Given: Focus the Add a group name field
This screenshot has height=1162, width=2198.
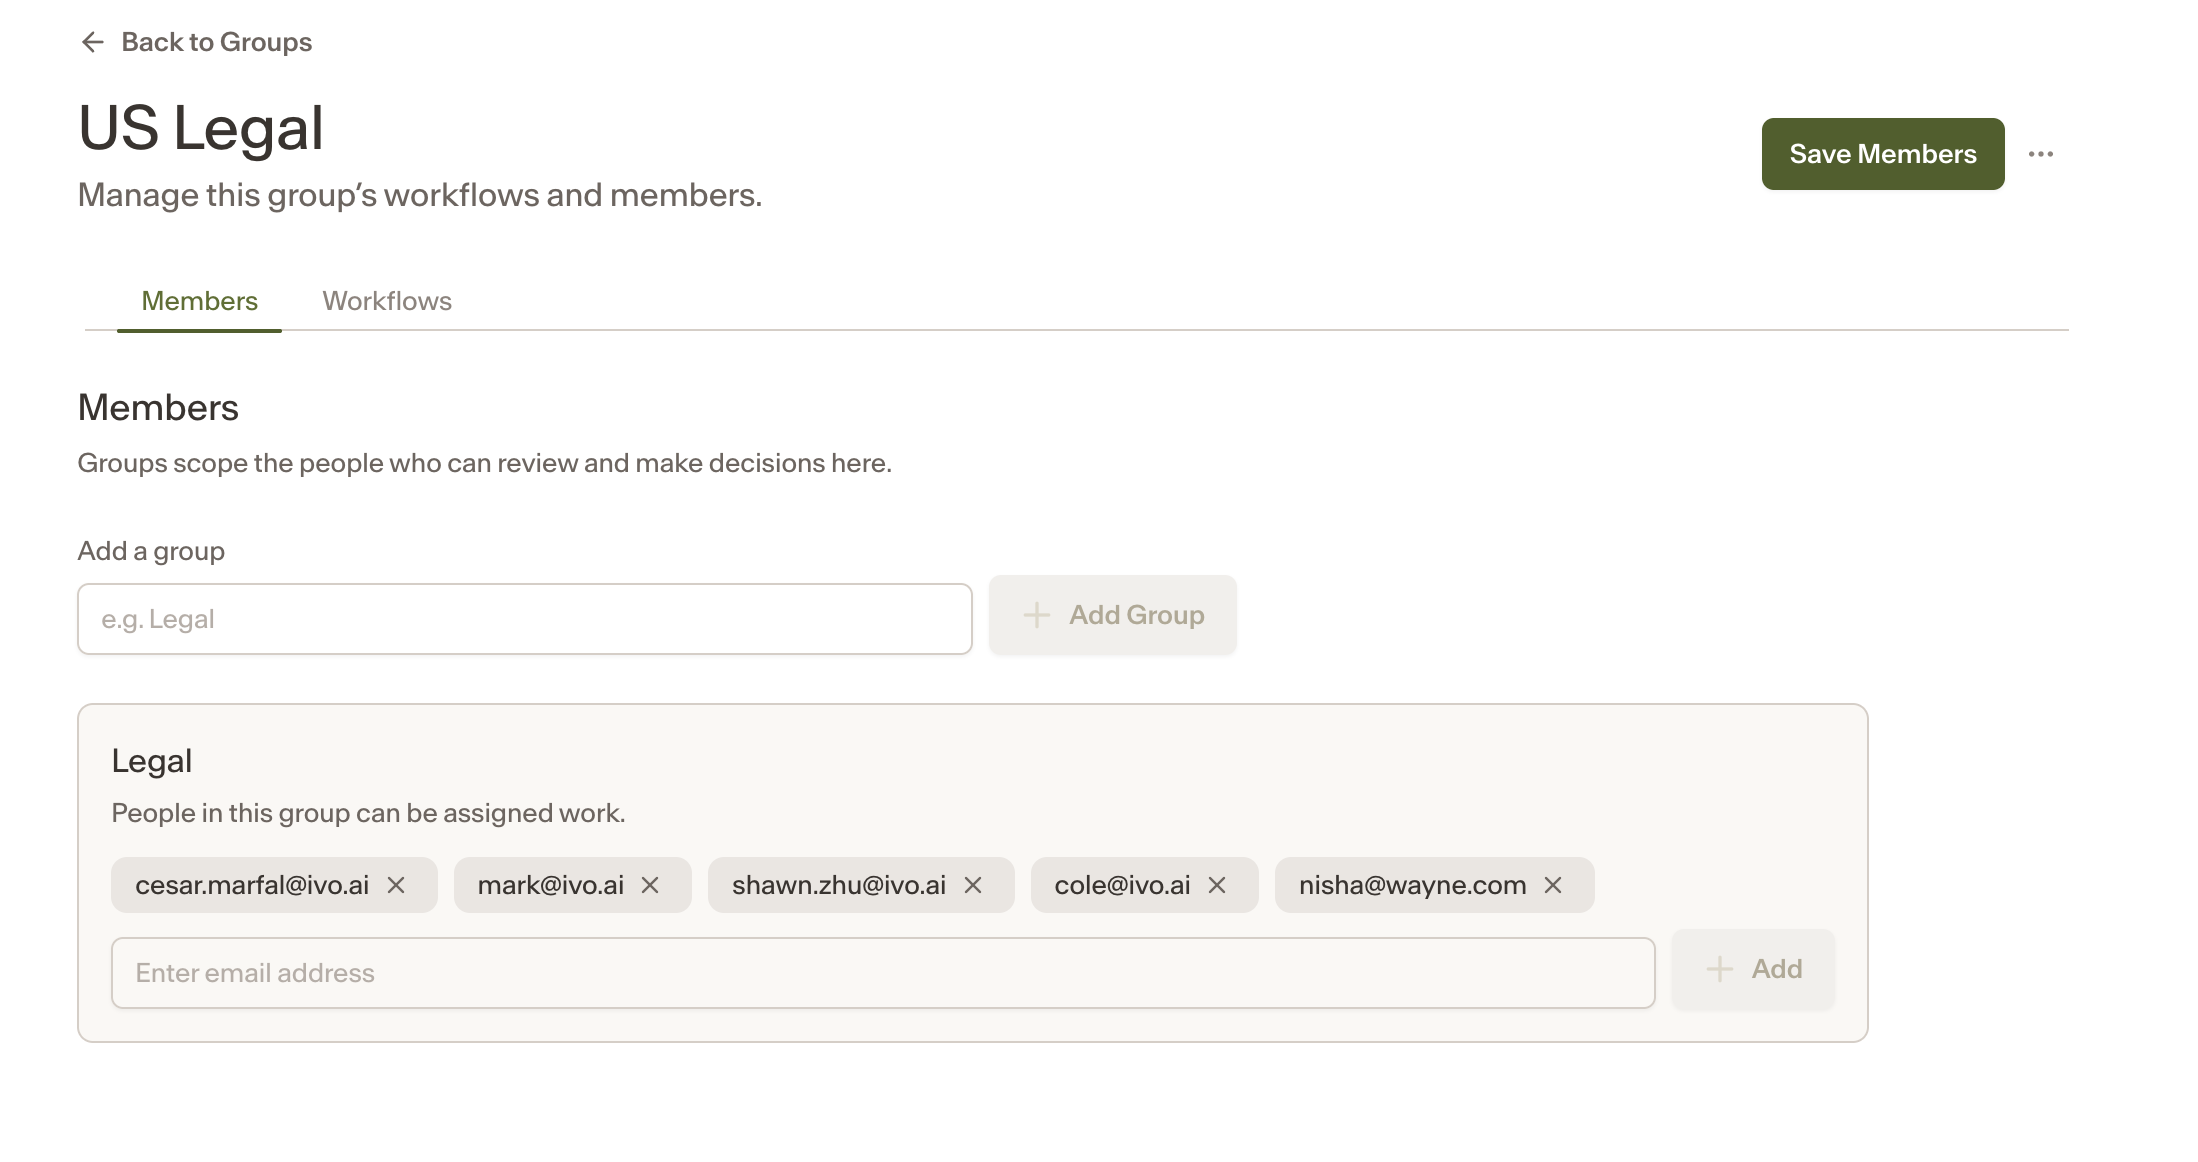Looking at the screenshot, I should [x=525, y=619].
